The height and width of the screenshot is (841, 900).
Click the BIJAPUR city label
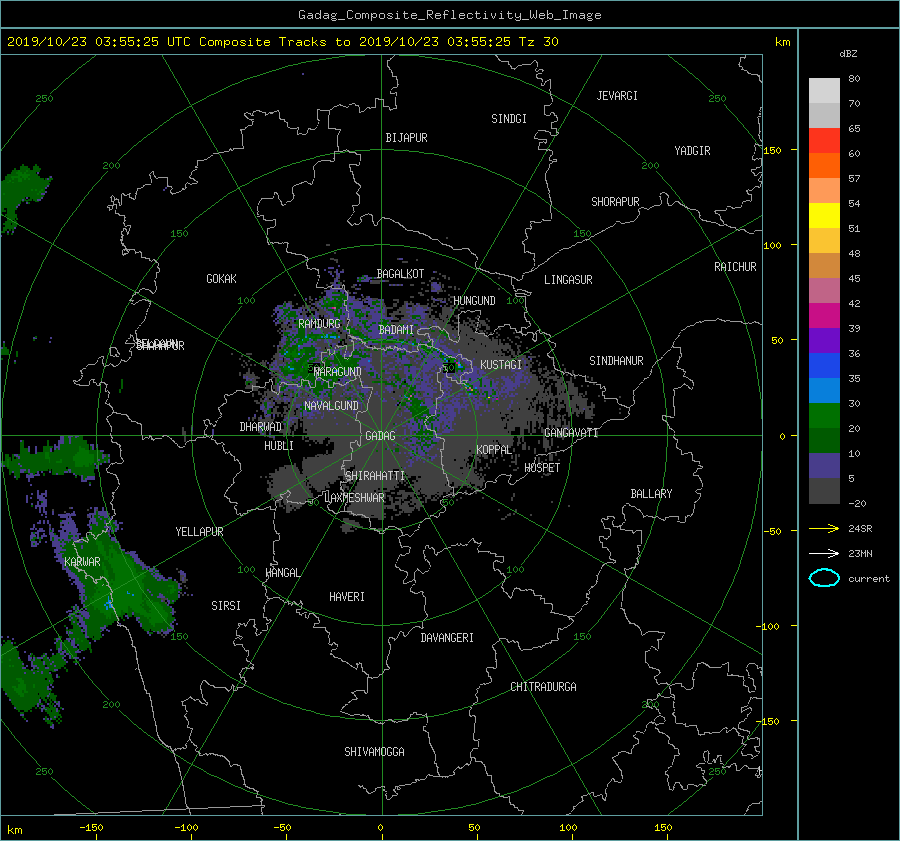(x=406, y=138)
